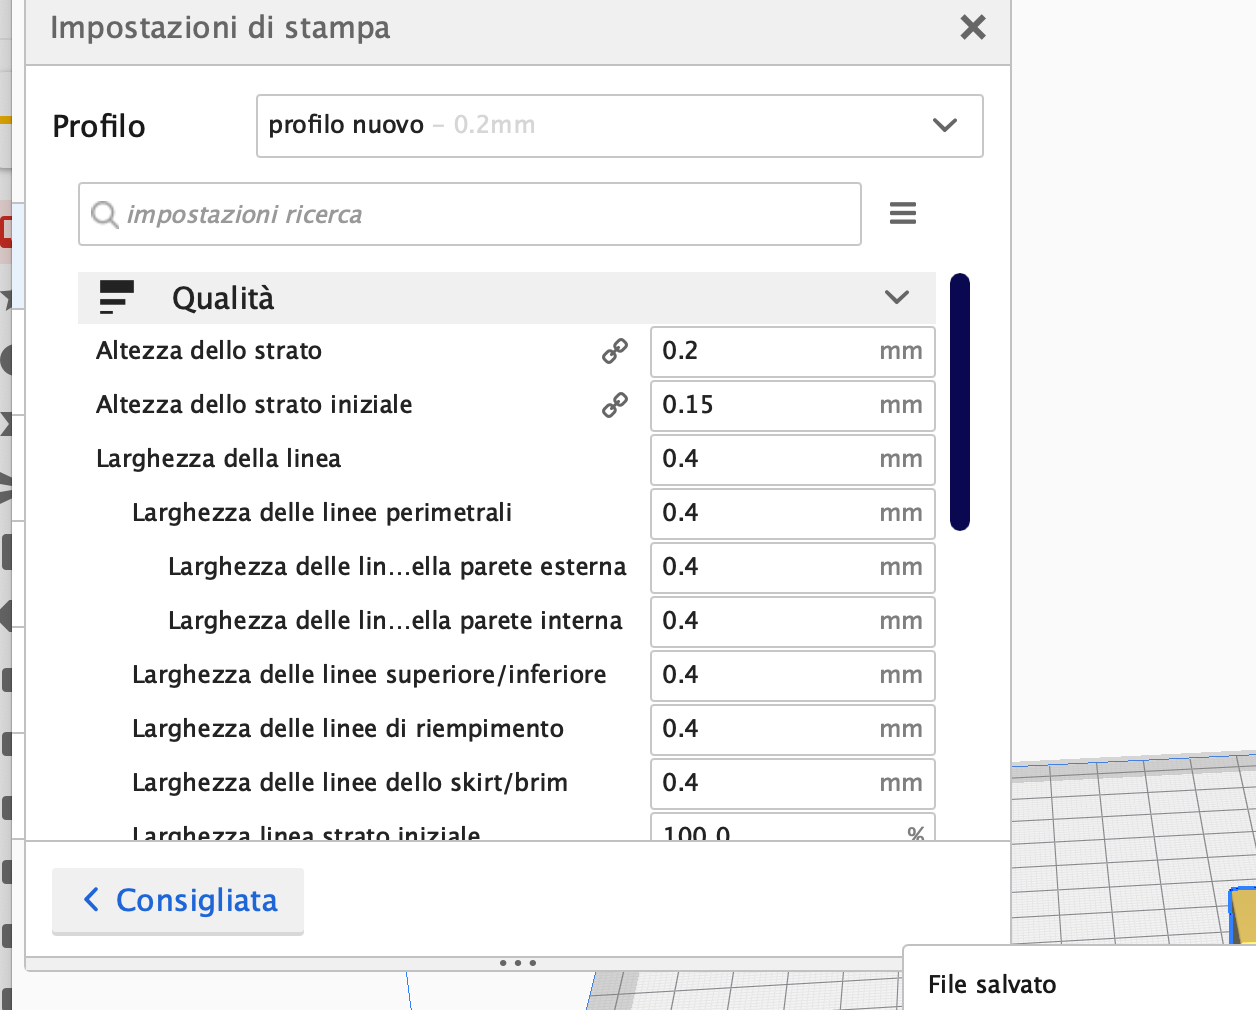1256x1010 pixels.
Task: Click the impostazioni ricerca search field
Action: click(470, 214)
